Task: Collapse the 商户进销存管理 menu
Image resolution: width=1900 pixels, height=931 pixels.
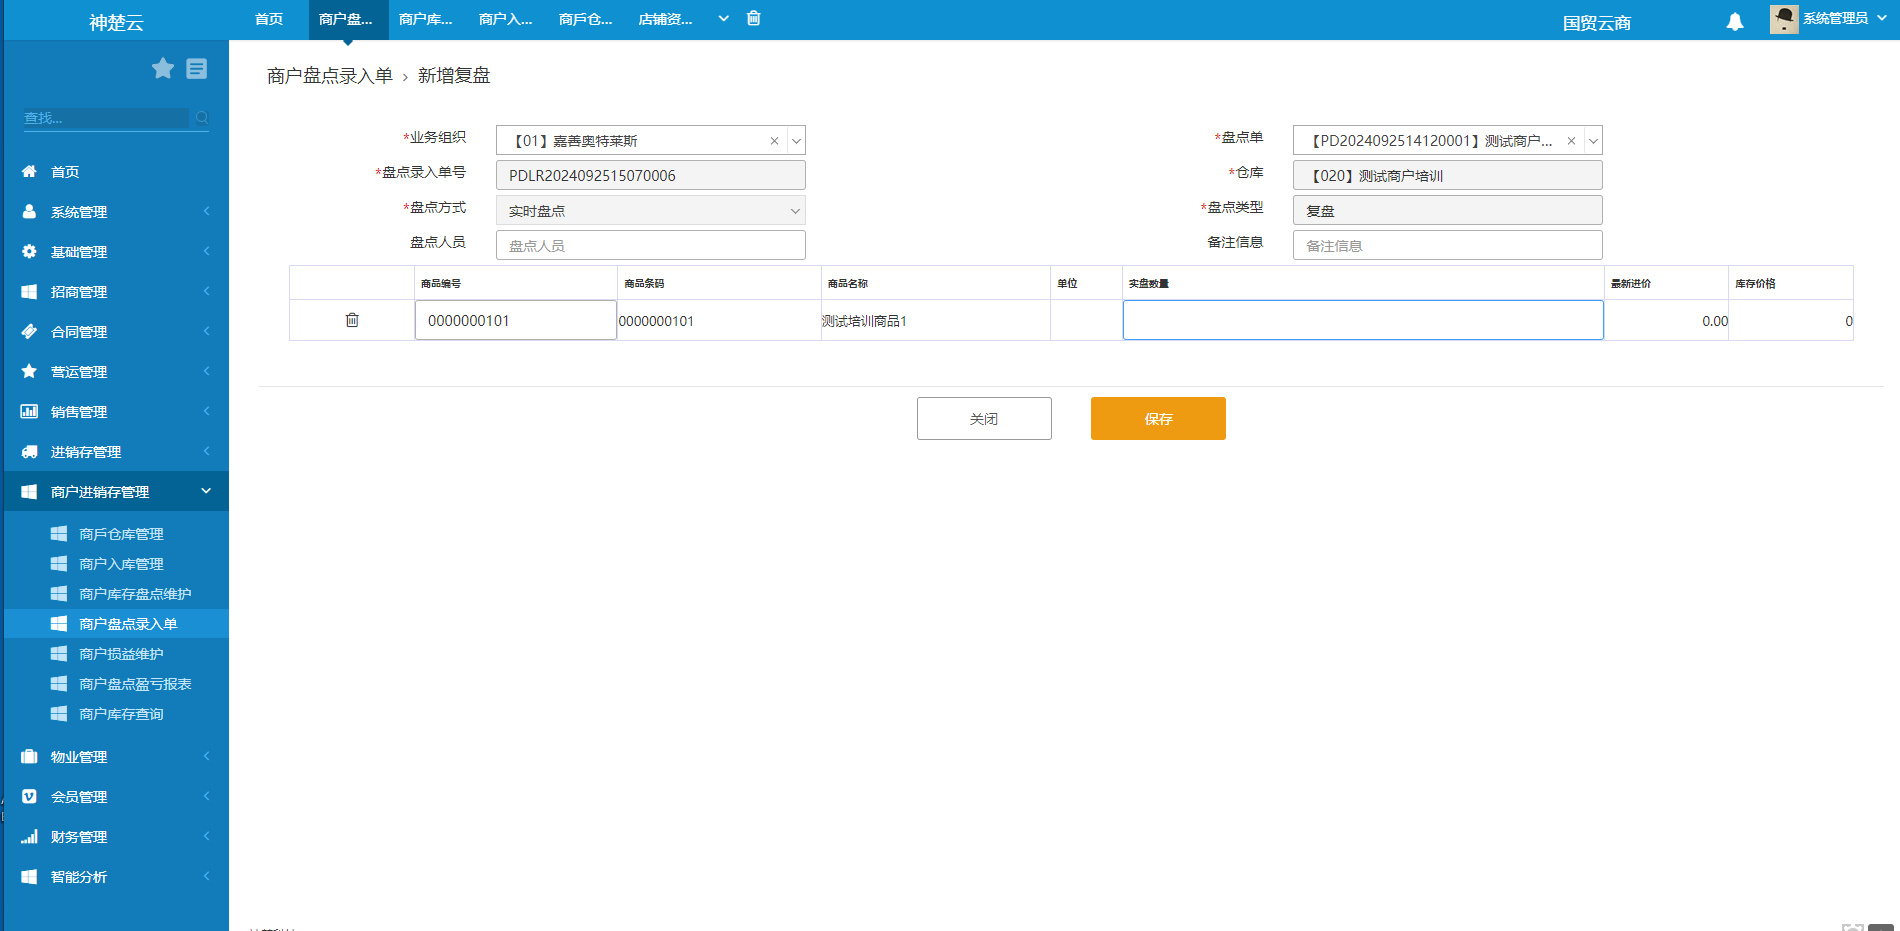Action: pyautogui.click(x=206, y=490)
